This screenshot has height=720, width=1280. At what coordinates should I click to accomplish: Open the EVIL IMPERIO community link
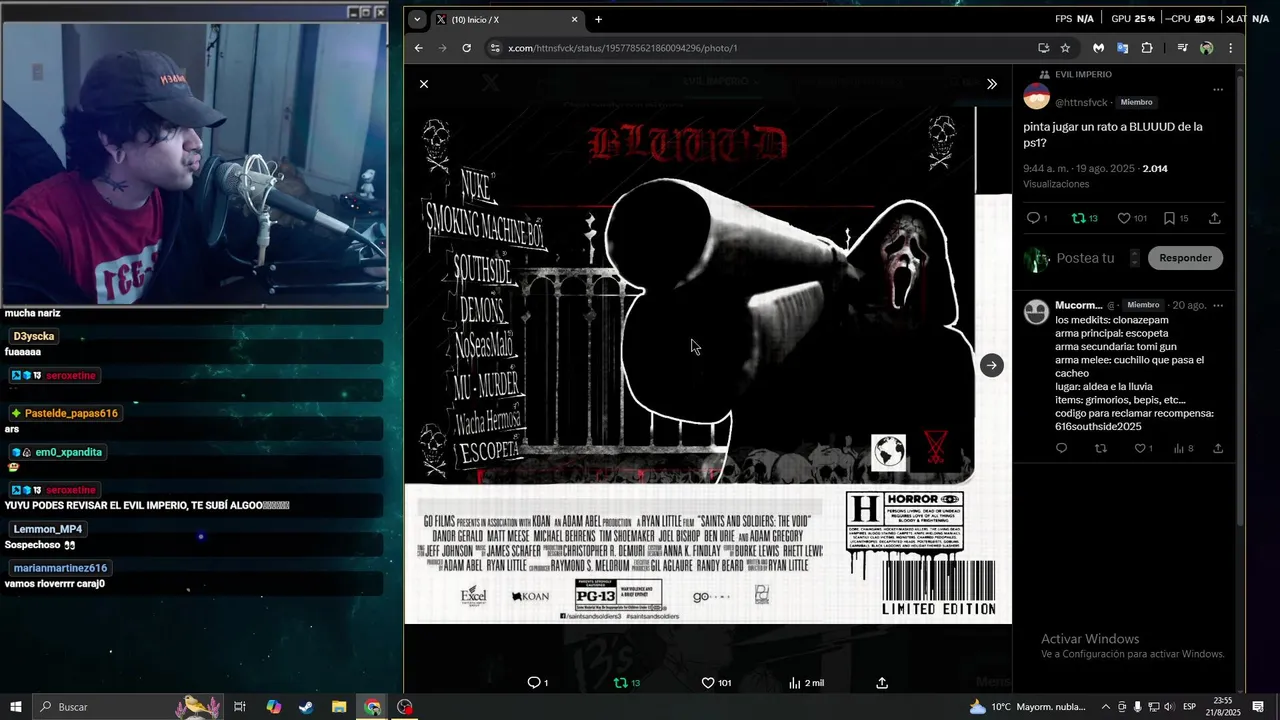click(x=1083, y=75)
